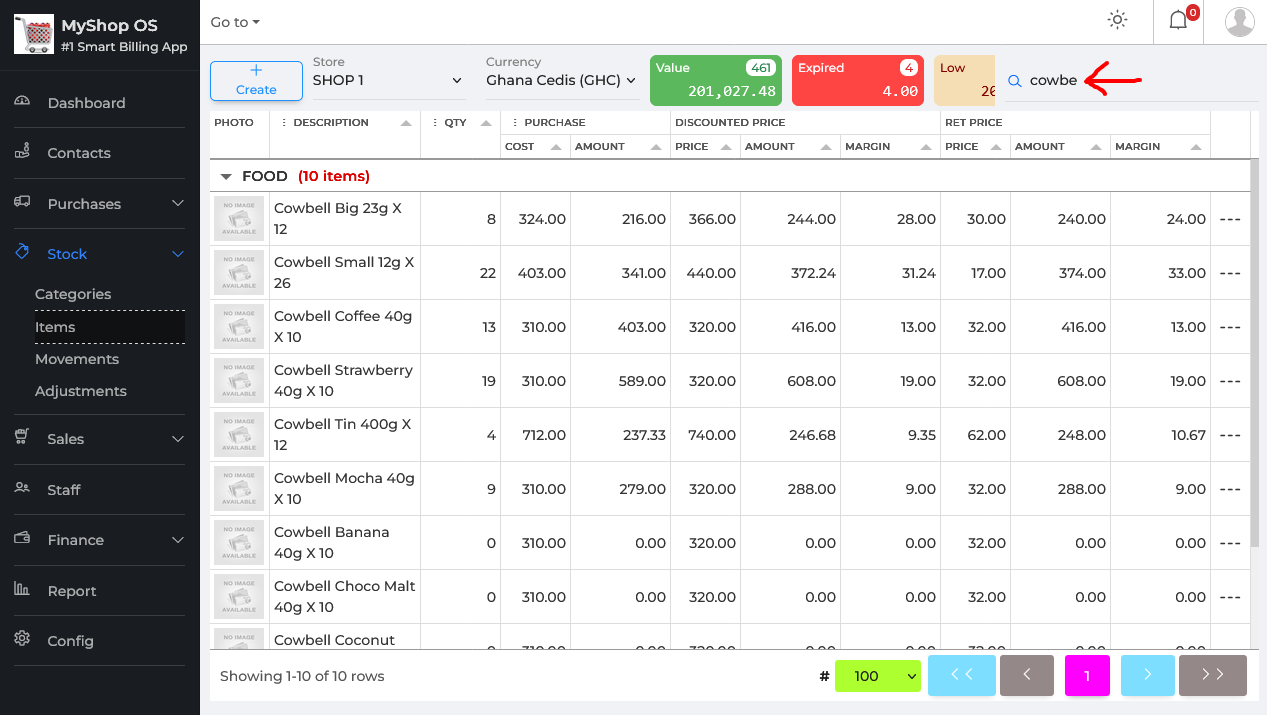Click the red Expired summary card
The height and width of the screenshot is (715, 1267).
pyautogui.click(x=857, y=80)
